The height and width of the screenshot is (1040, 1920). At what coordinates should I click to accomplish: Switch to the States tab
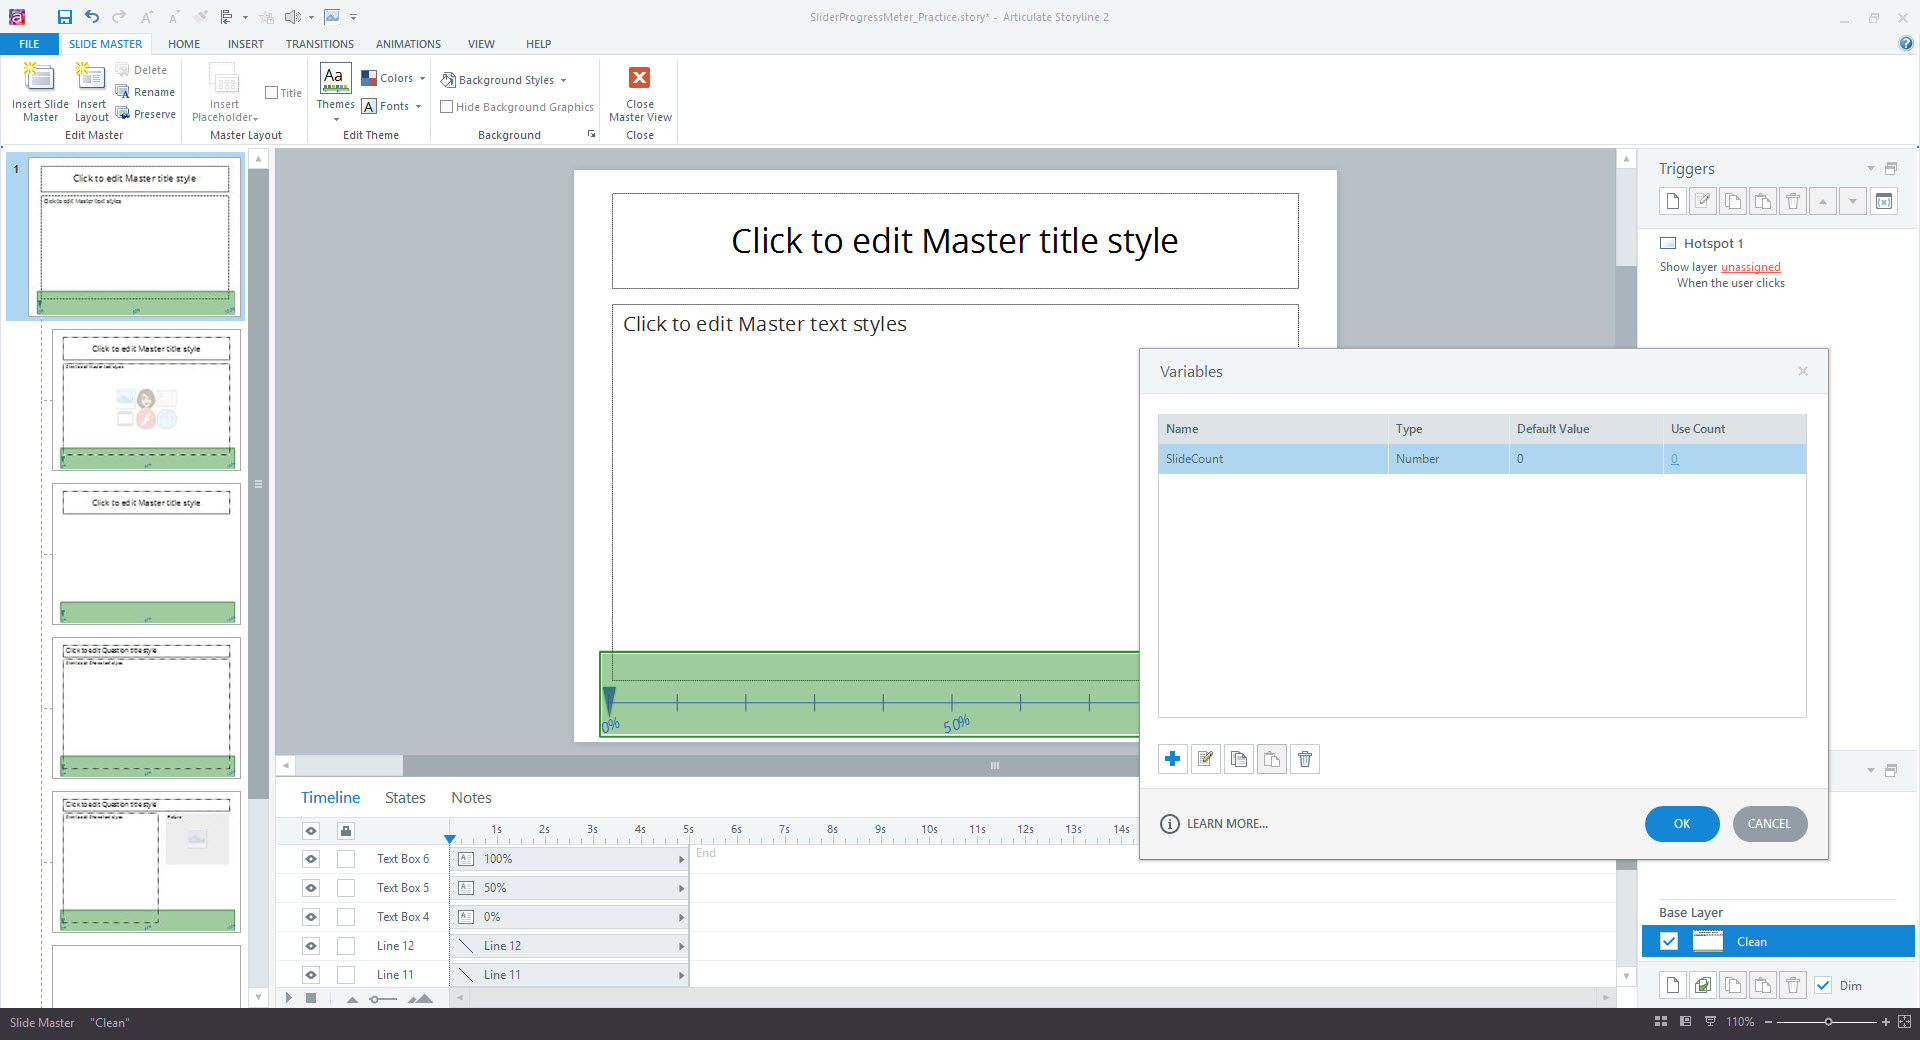pos(405,797)
